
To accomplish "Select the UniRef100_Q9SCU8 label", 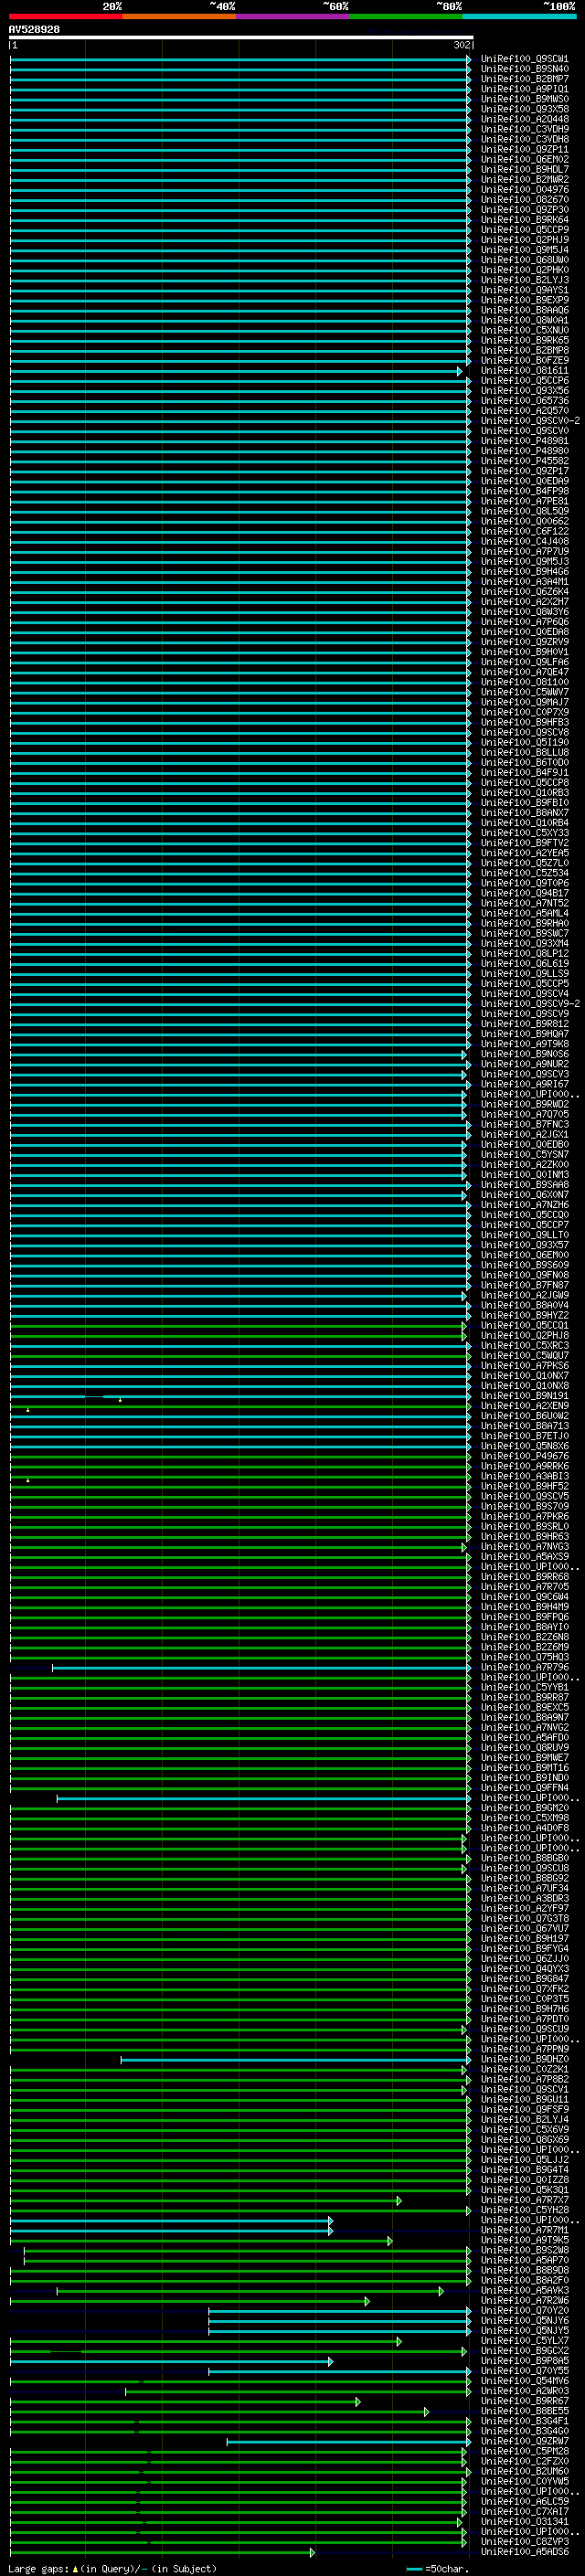I will (x=524, y=1868).
